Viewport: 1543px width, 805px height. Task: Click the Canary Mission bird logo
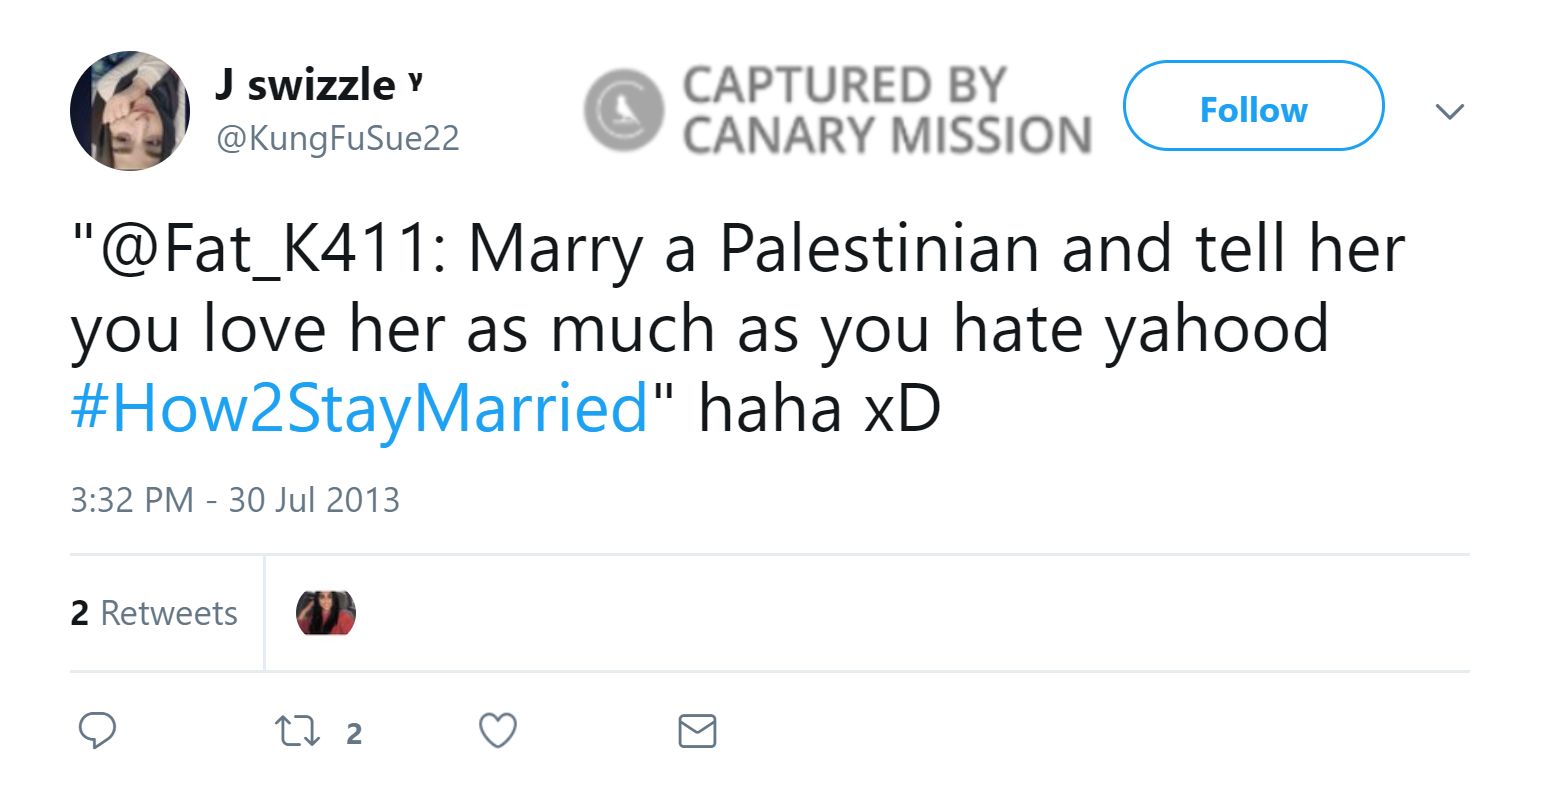(623, 110)
